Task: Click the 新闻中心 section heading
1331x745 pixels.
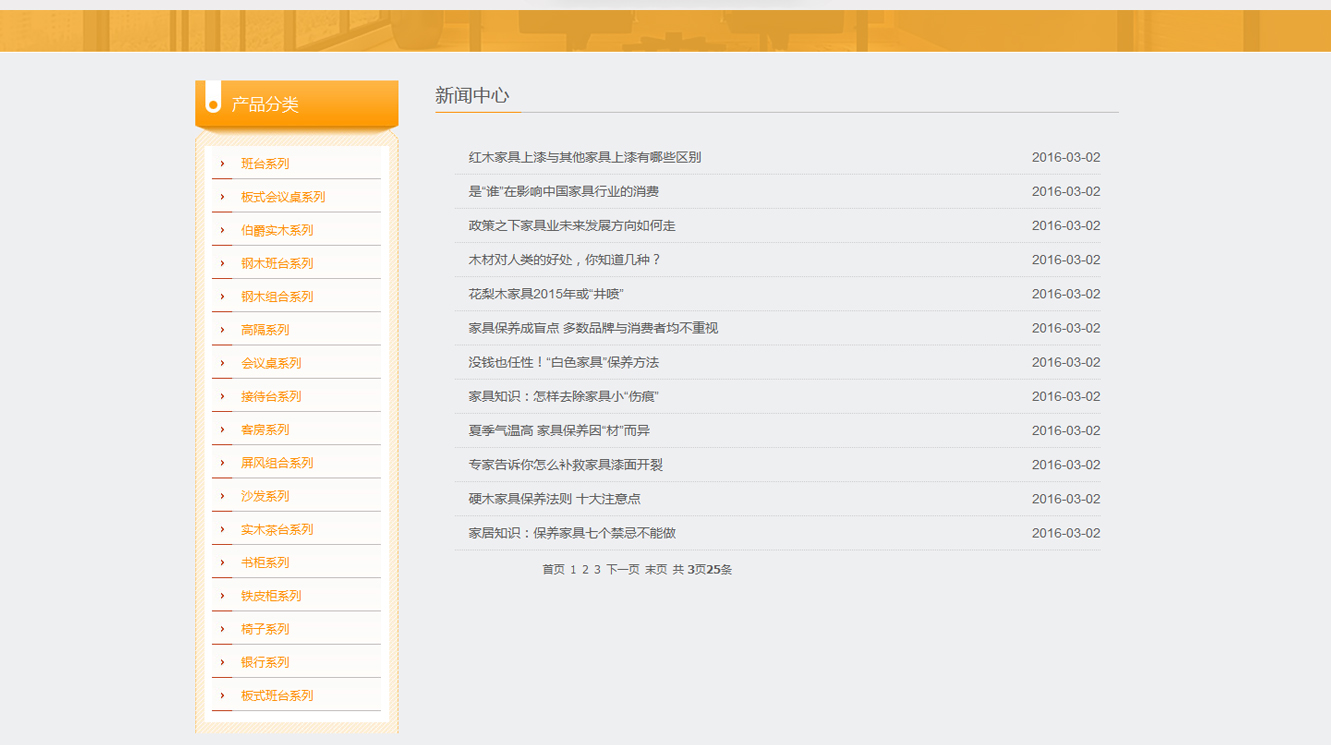Action: coord(472,96)
